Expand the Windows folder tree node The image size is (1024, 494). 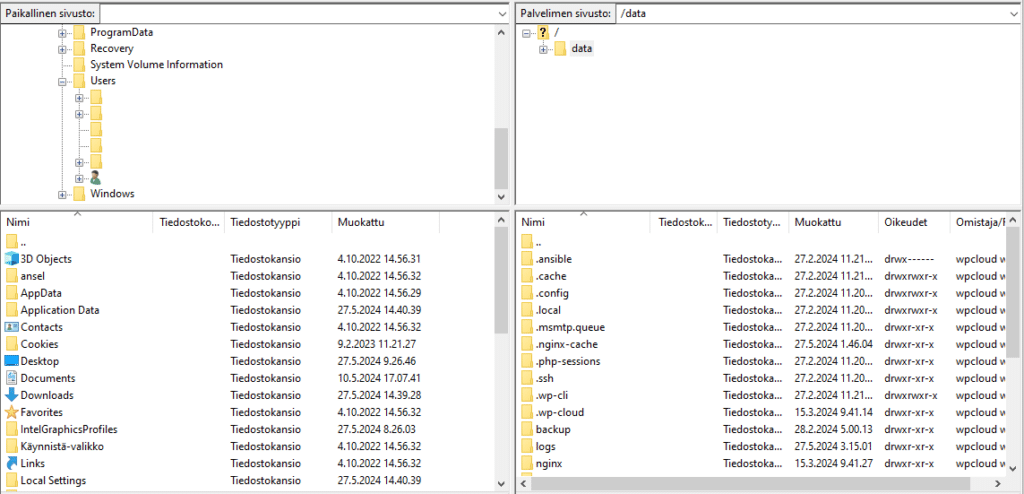click(x=63, y=194)
